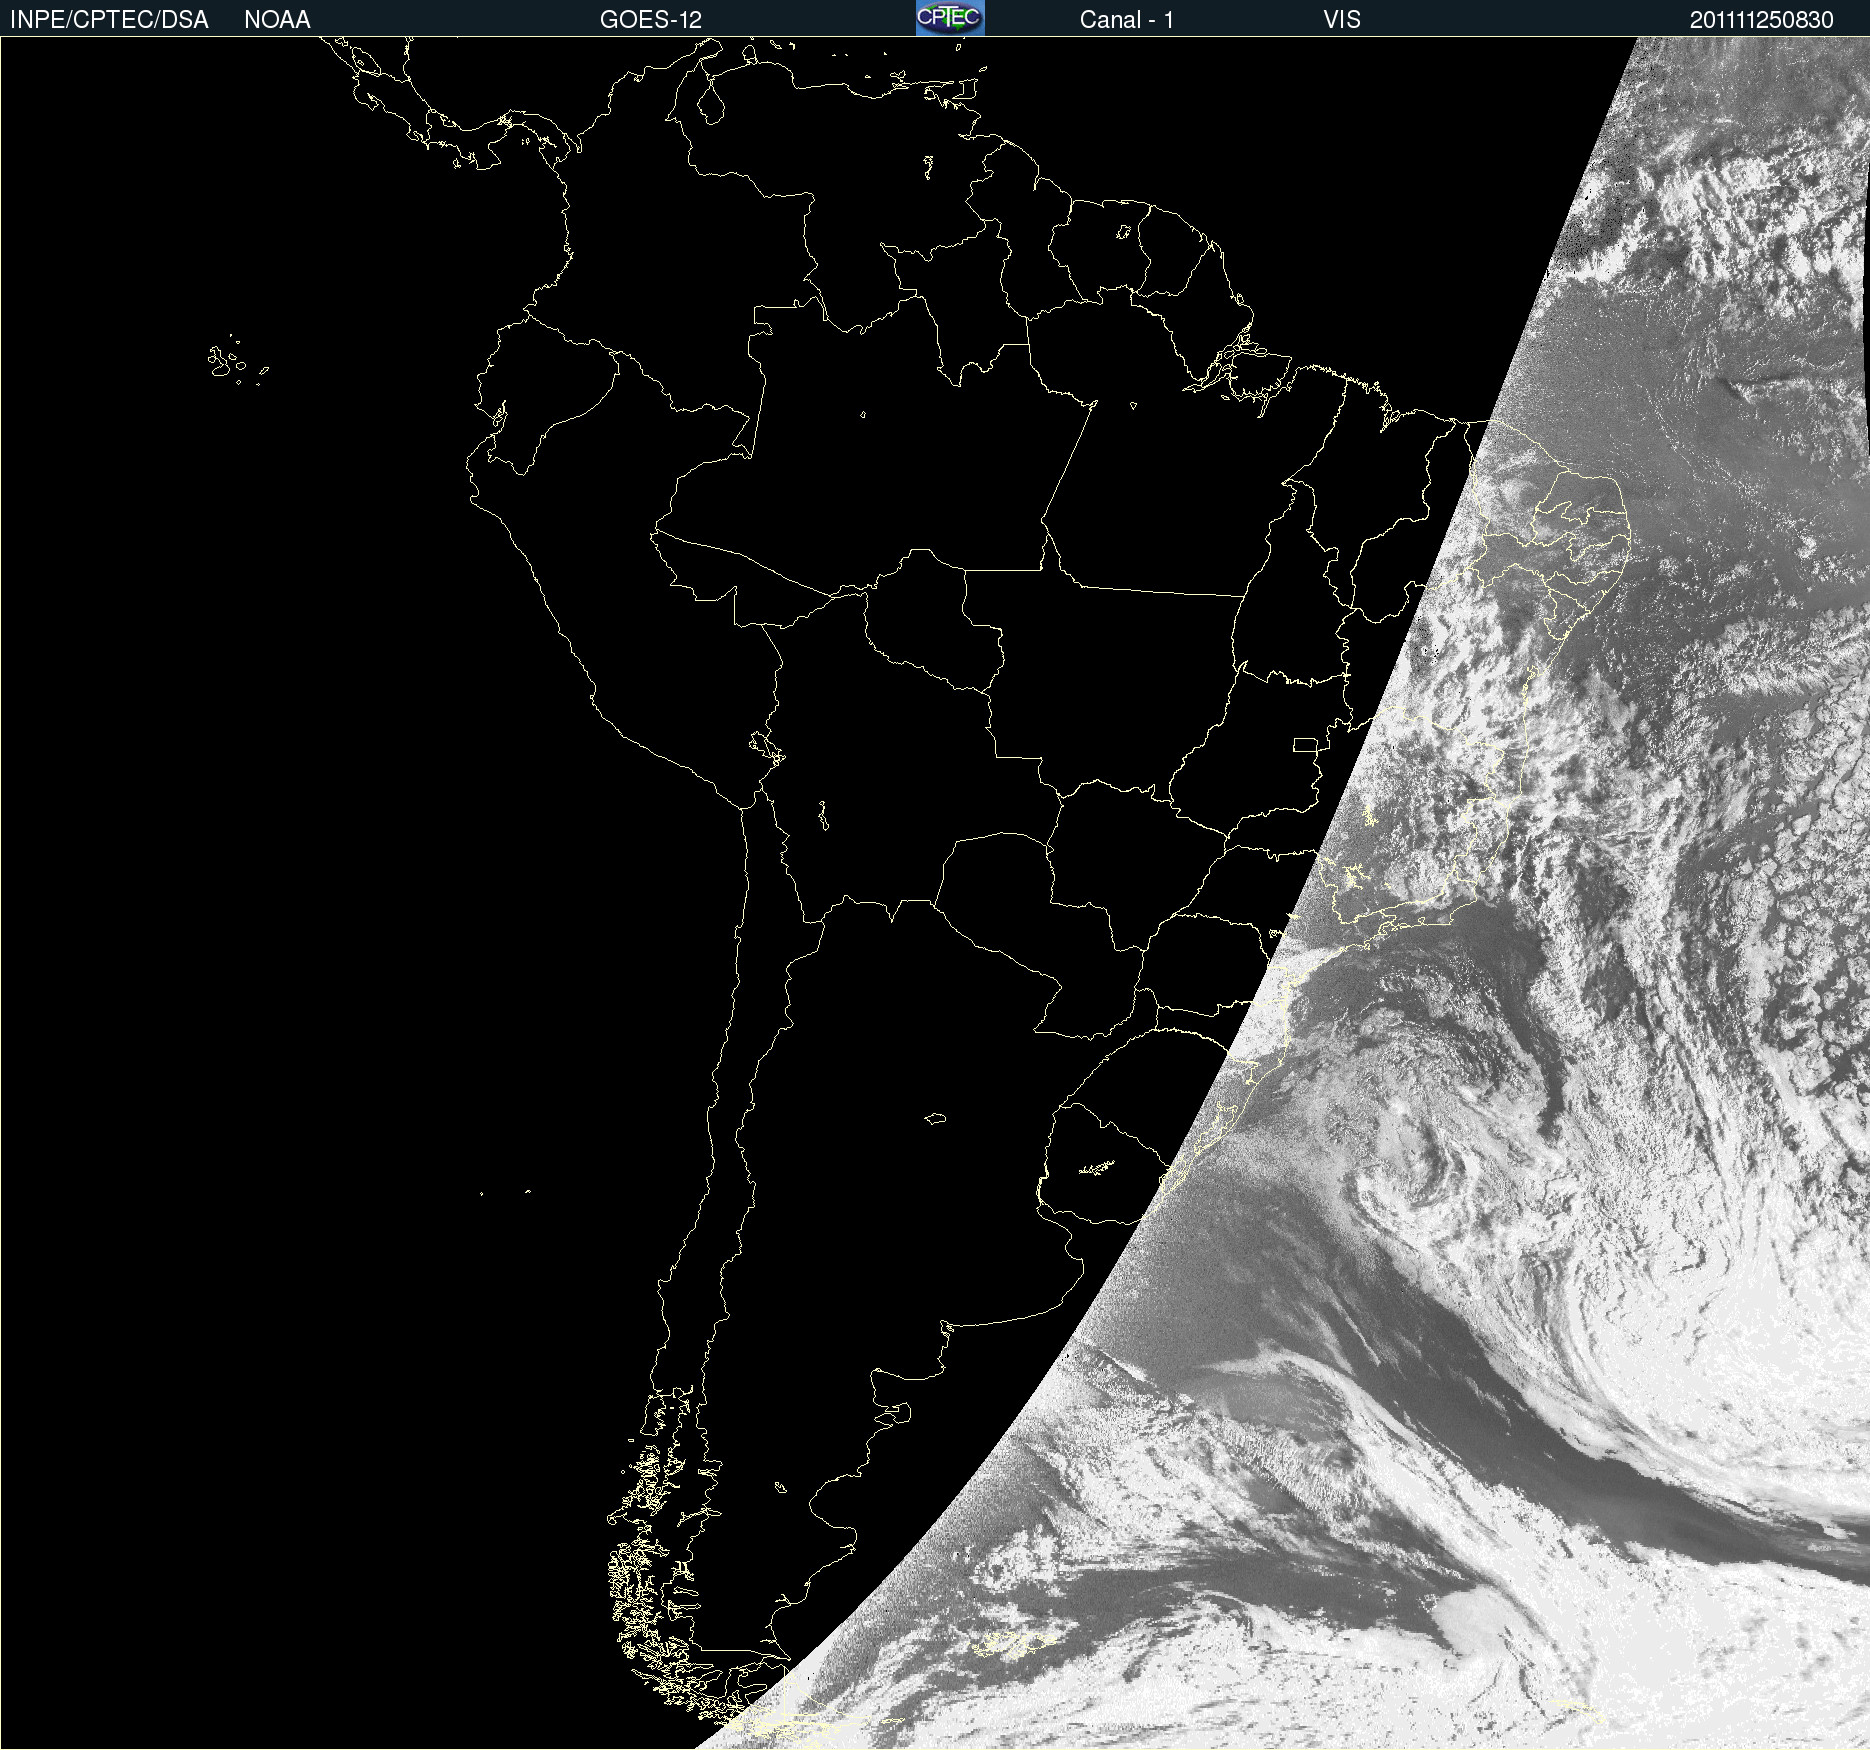Screen dimensions: 1870x1750
Task: Select the Canal - 1 channel label
Action: (x=1126, y=20)
